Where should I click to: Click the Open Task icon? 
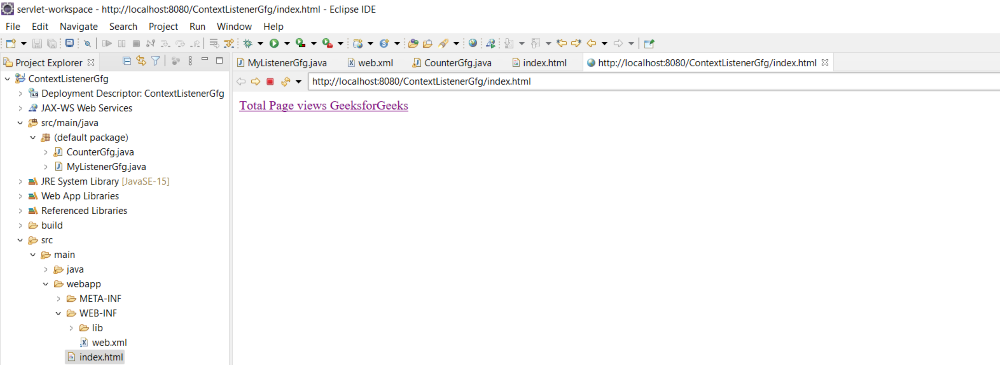pyautogui.click(x=428, y=43)
